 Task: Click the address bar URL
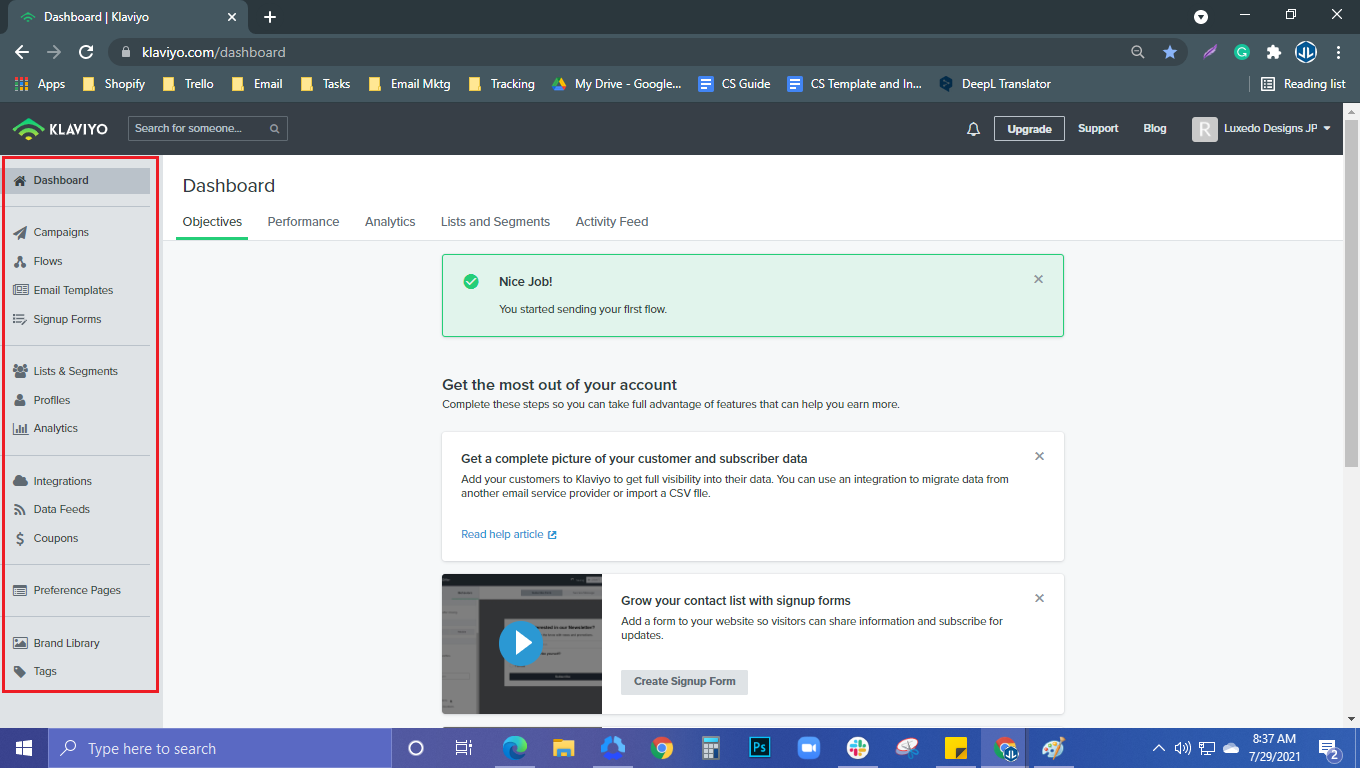tap(214, 52)
